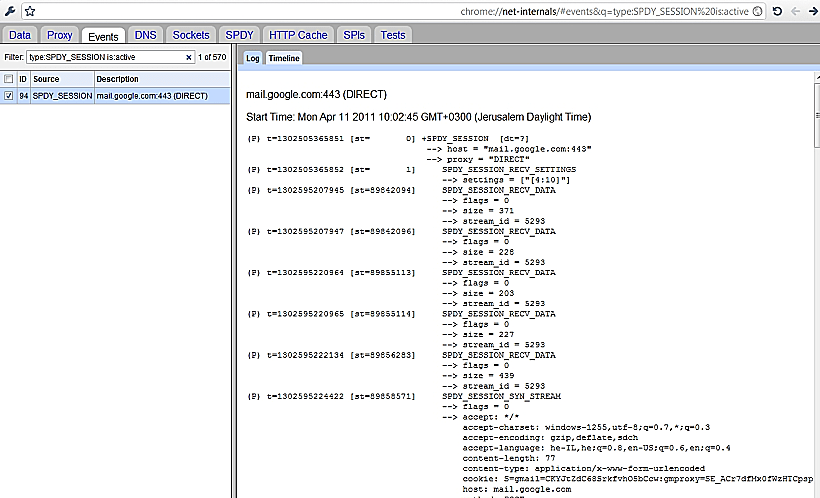
Task: Open the Proxy tab
Action: (x=59, y=35)
